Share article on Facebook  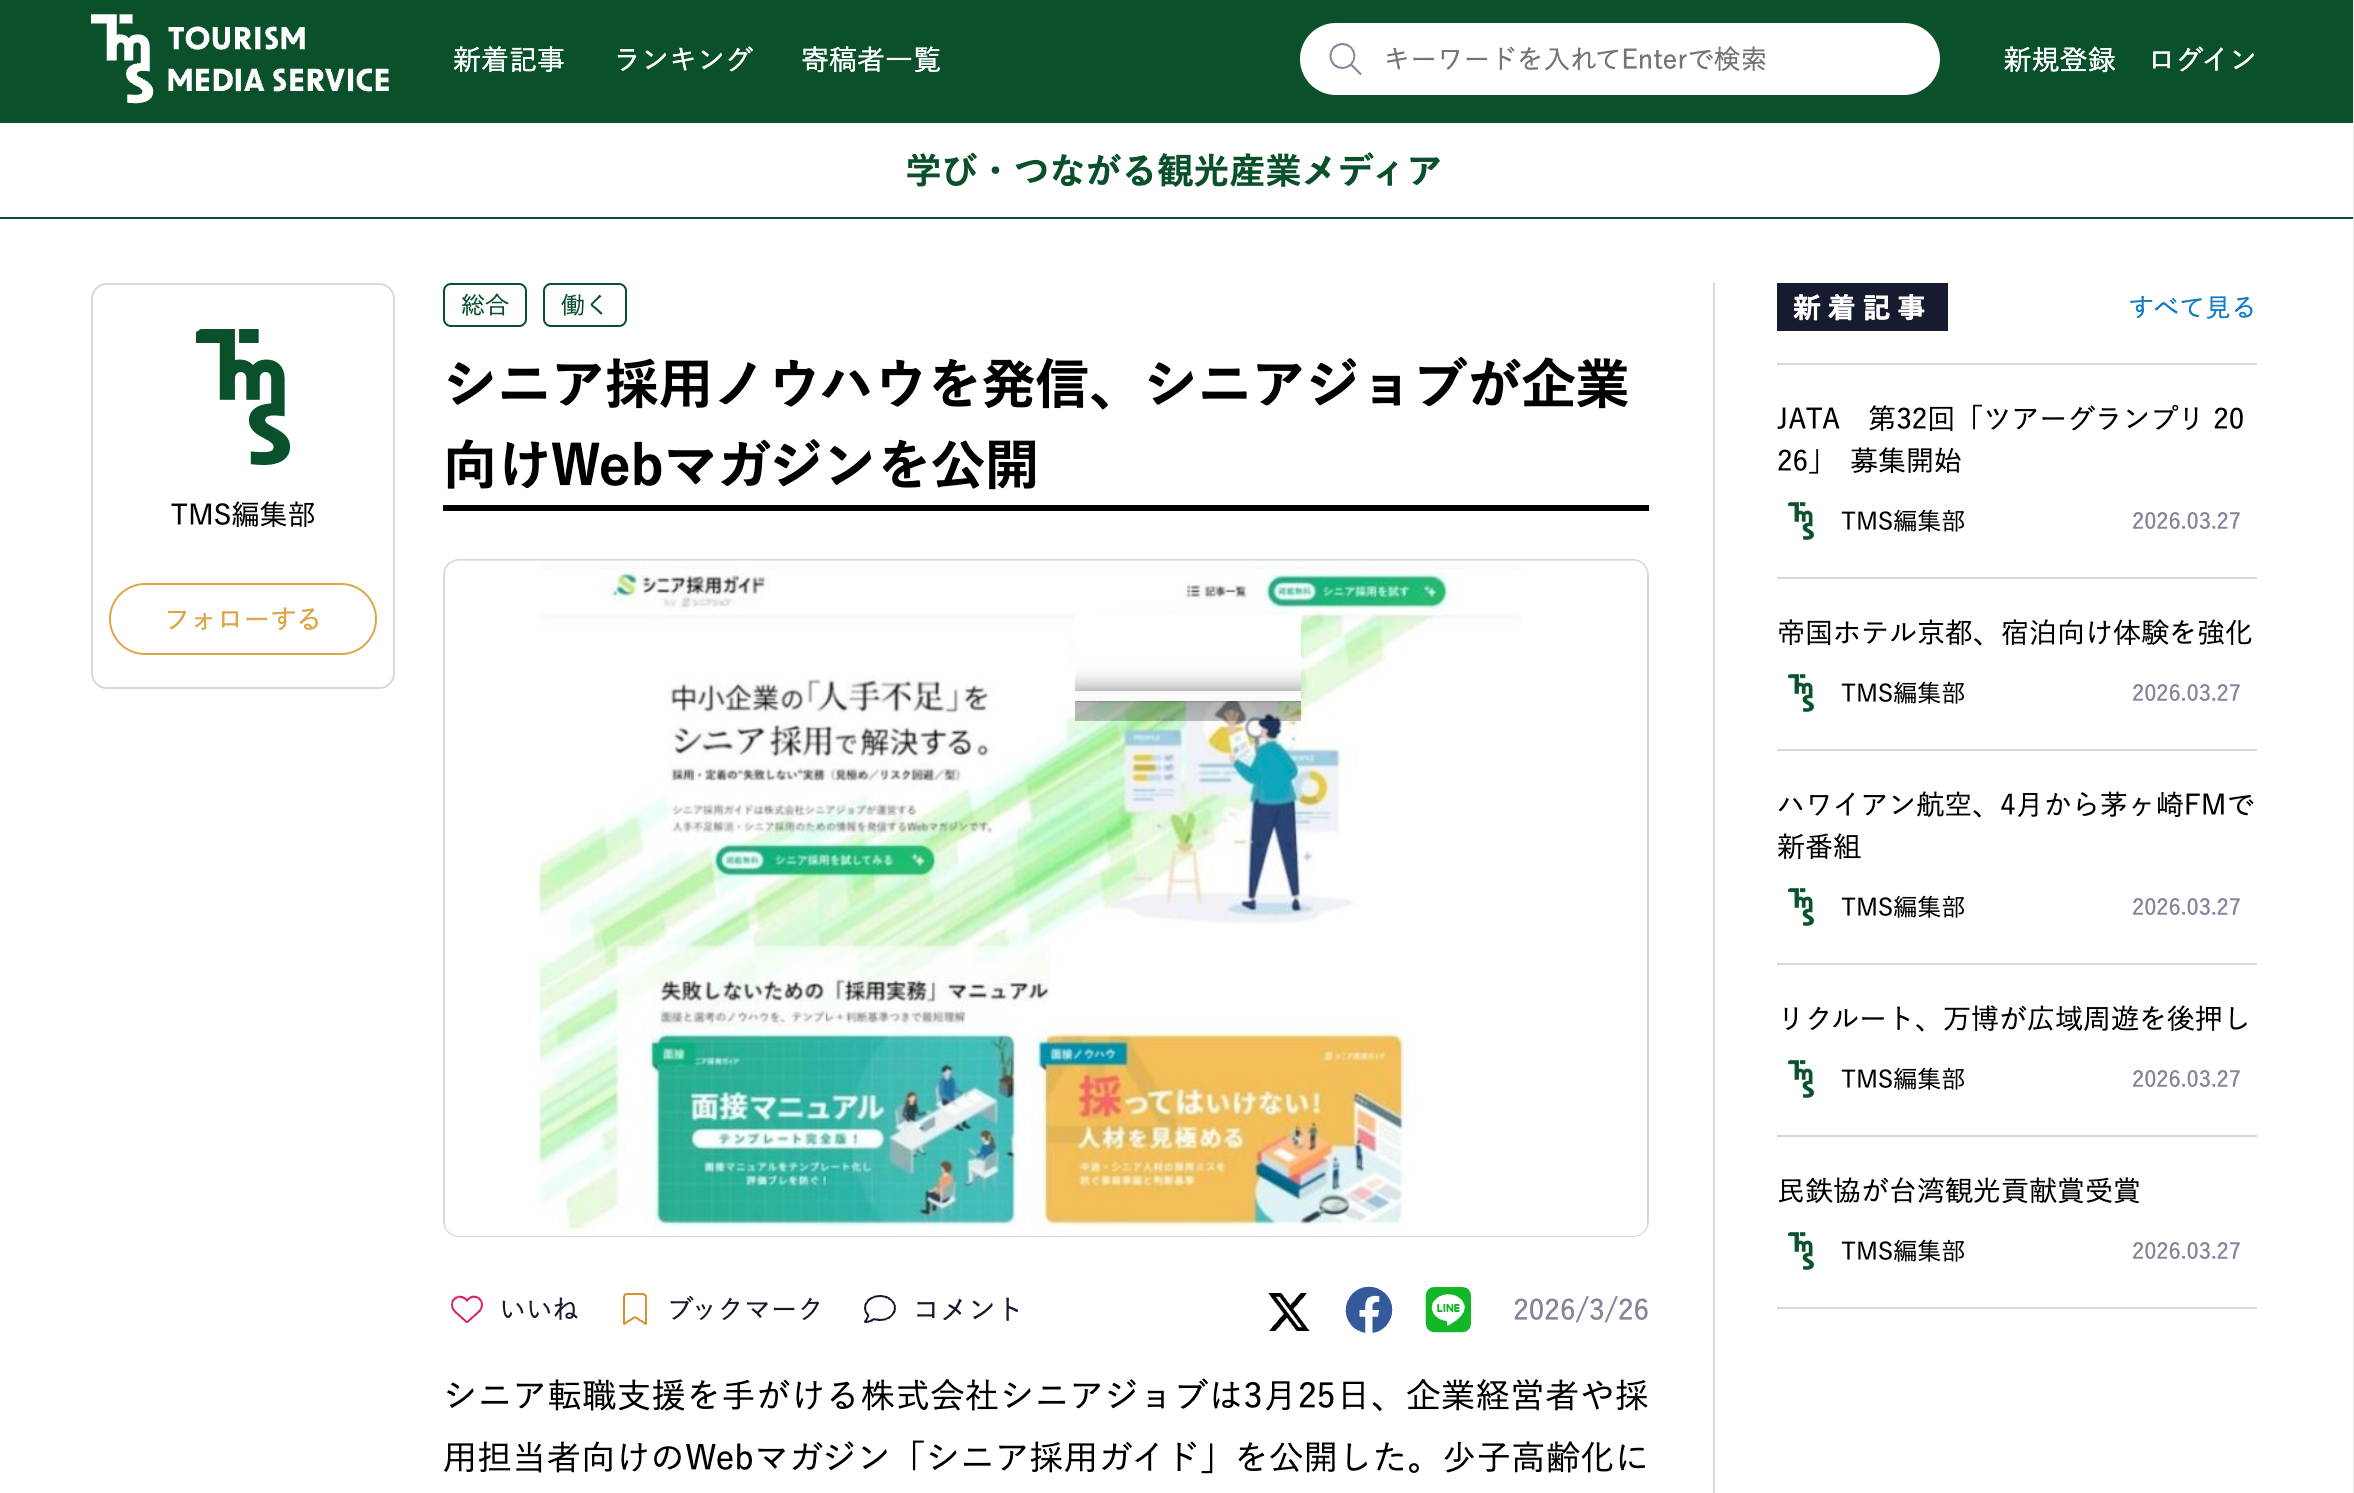tap(1368, 1311)
